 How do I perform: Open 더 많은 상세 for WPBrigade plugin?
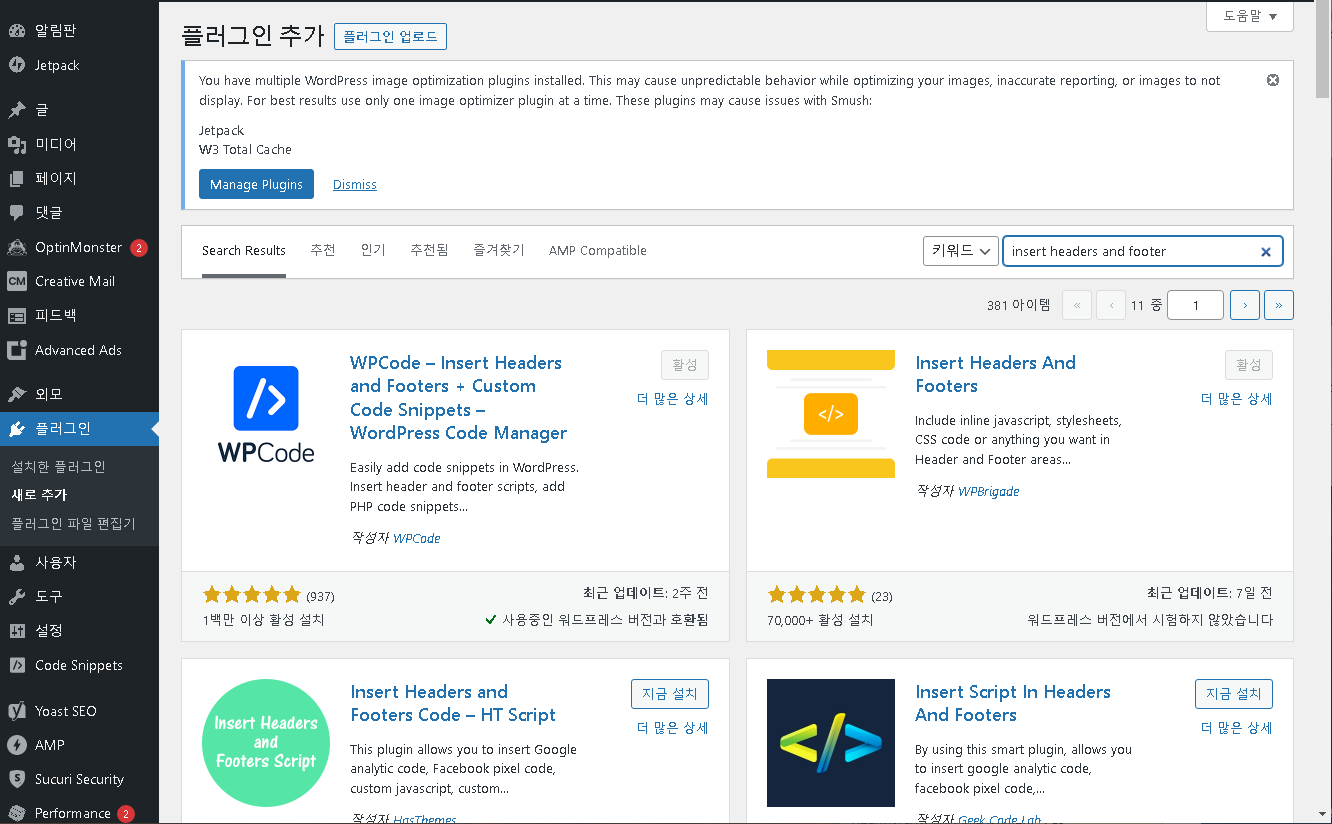[x=1237, y=399]
